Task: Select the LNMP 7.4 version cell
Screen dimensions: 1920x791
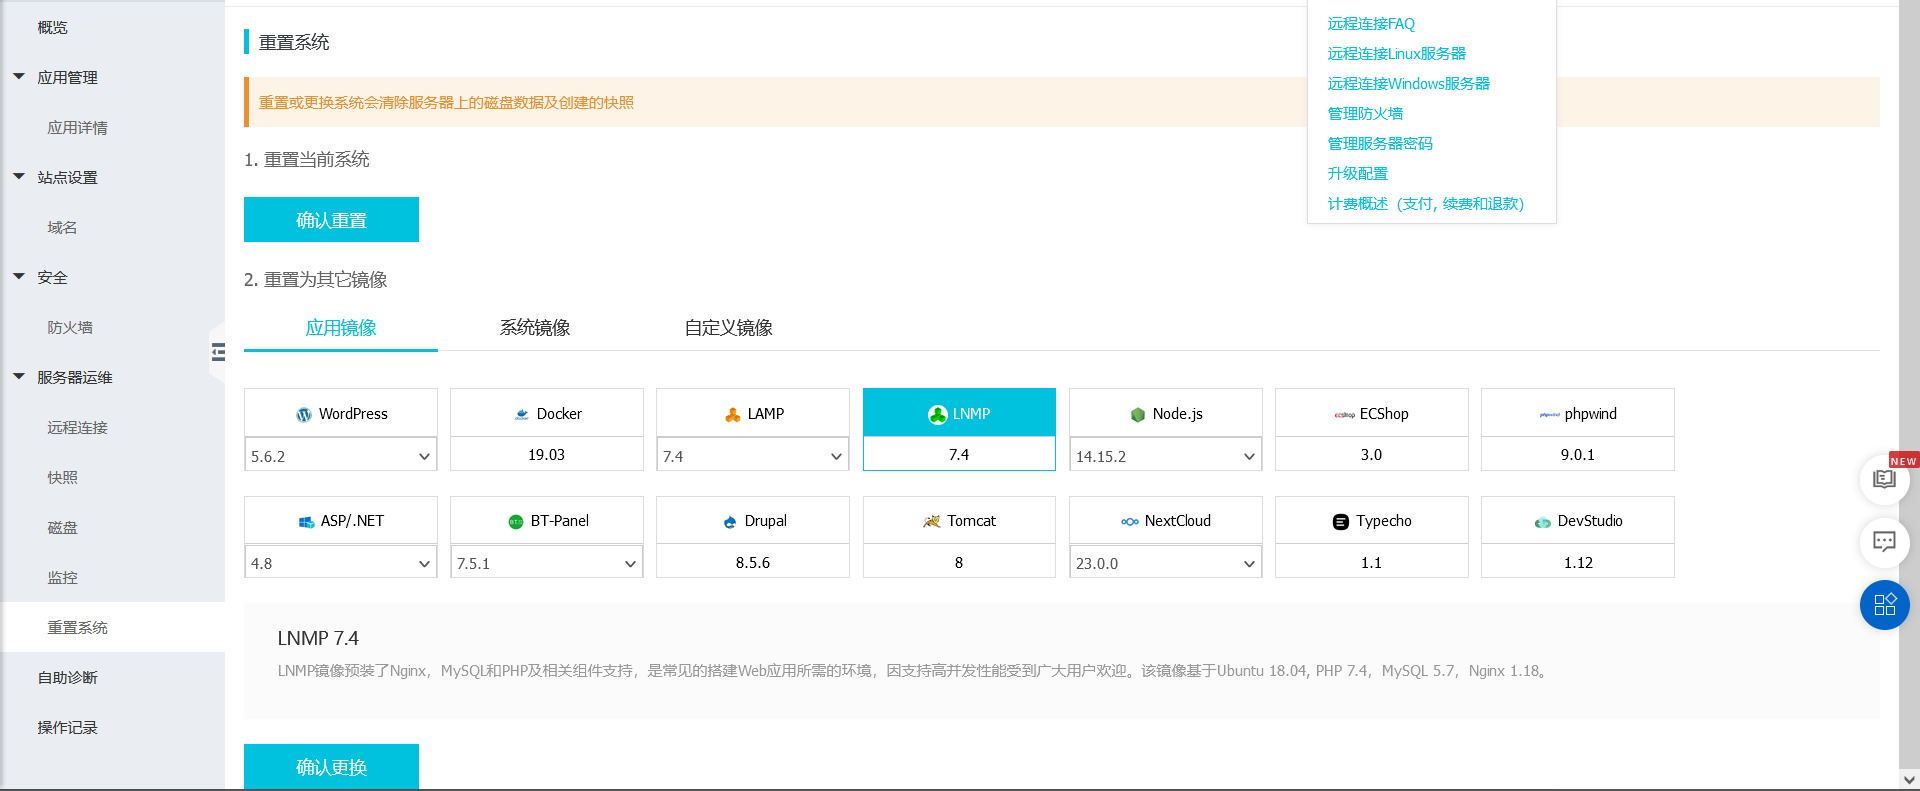Action: [959, 454]
